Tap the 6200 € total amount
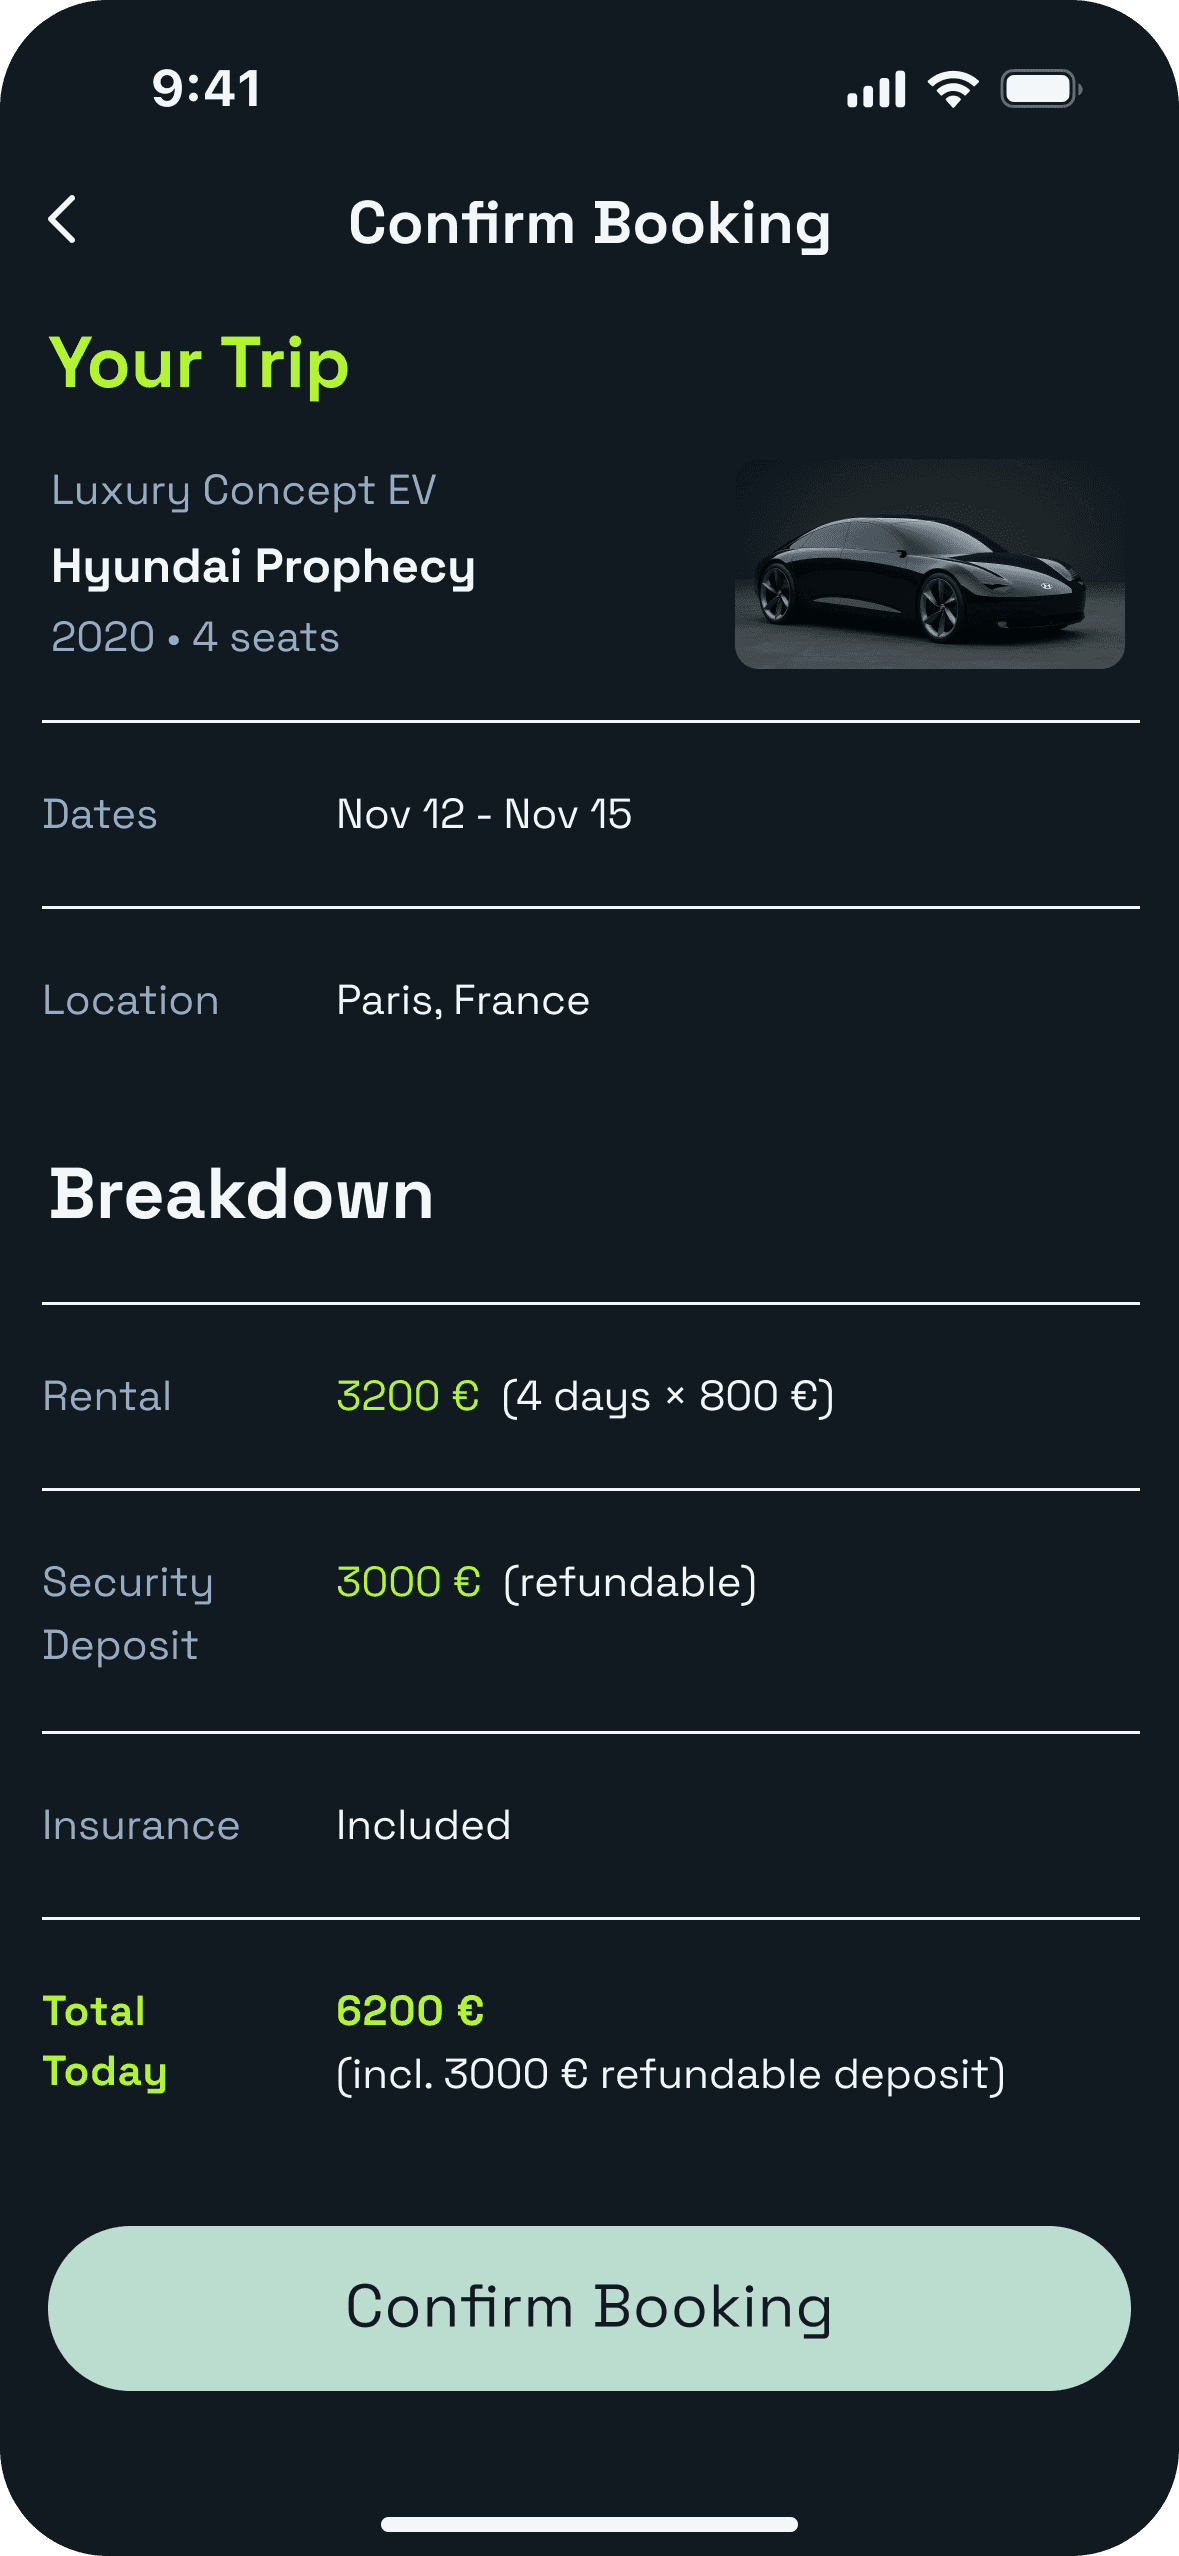Screen dimensions: 1179x2556 (x=410, y=2010)
